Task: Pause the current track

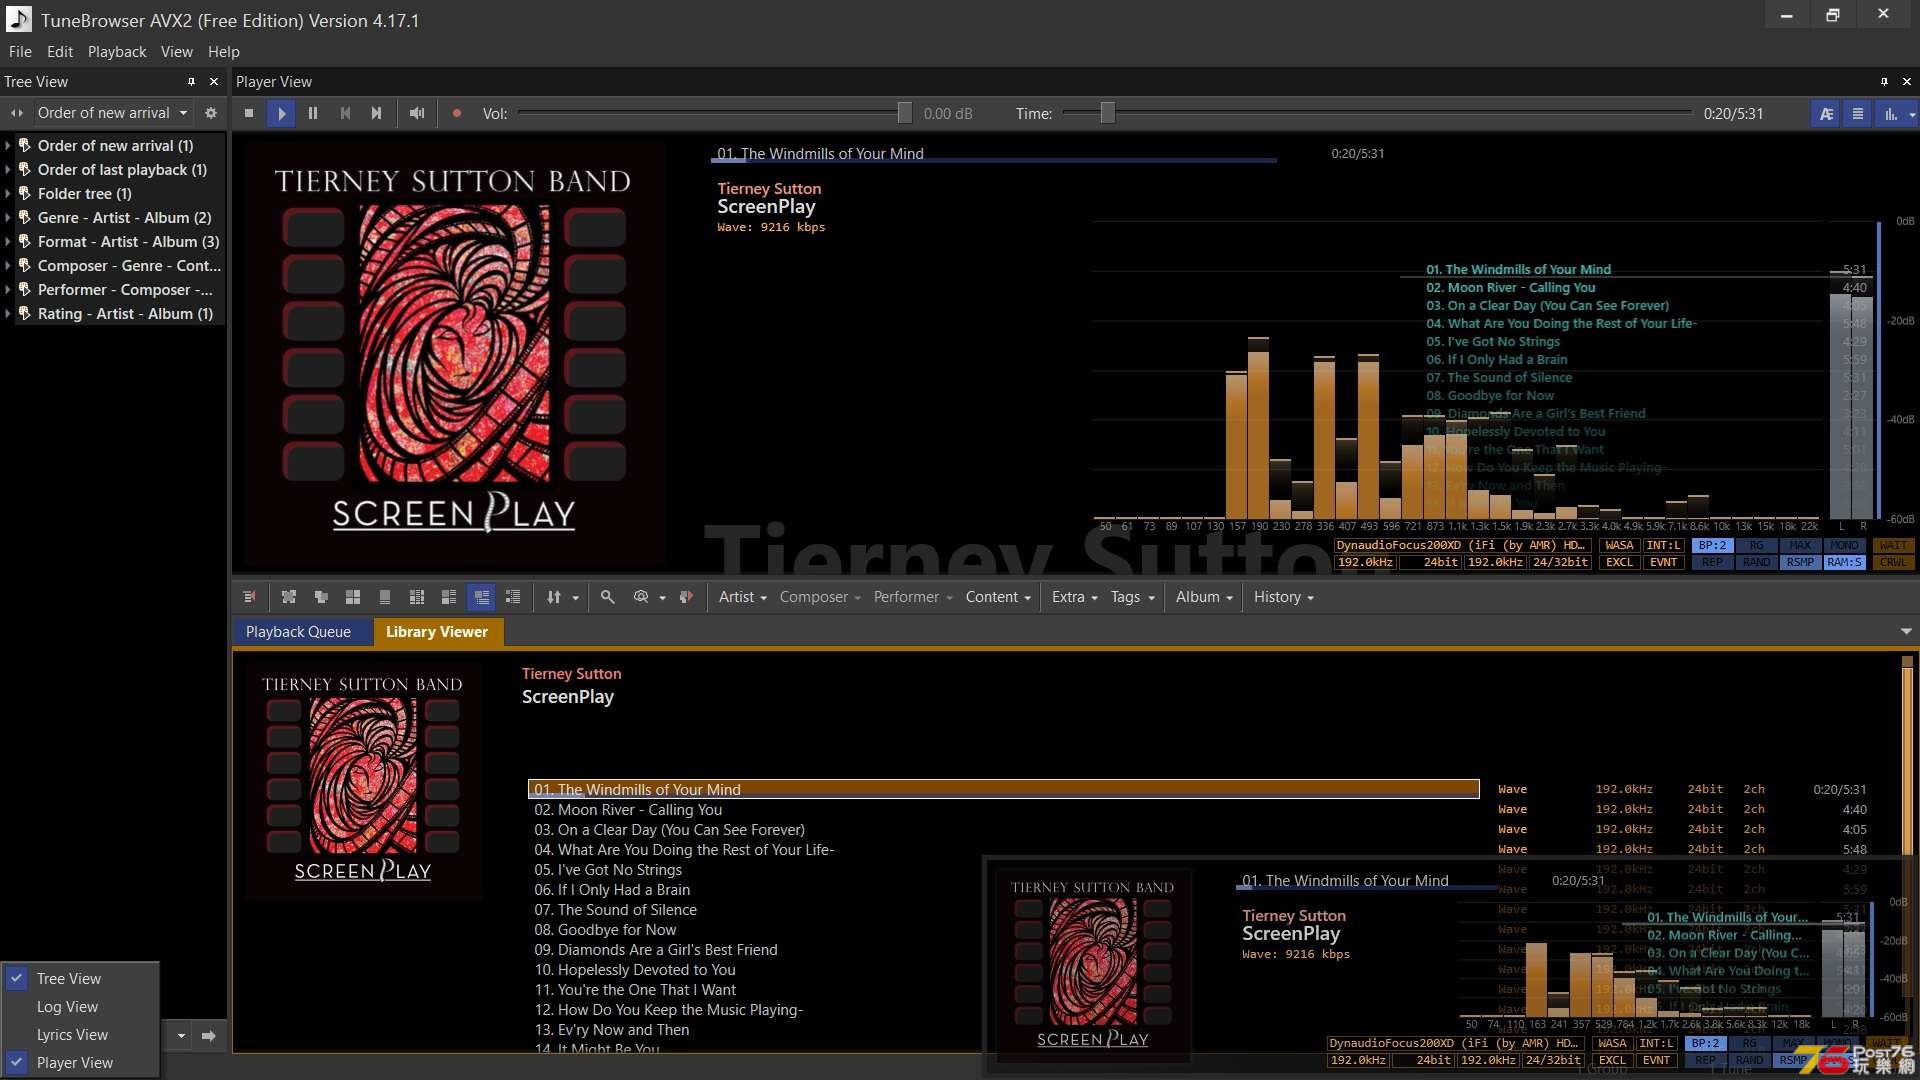Action: [313, 113]
